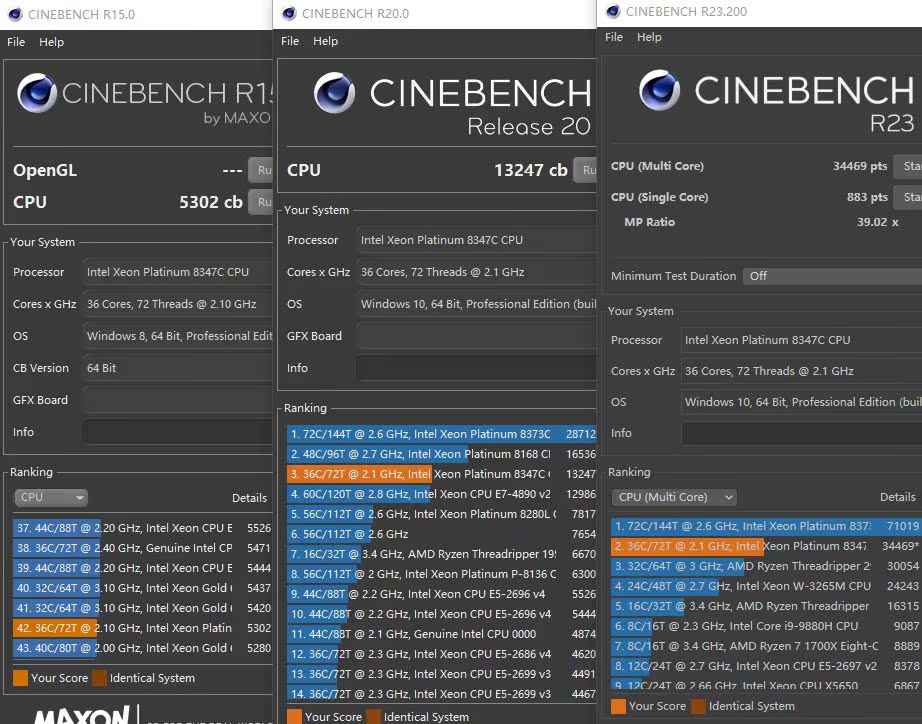Open File menu in Cinebench R15
The image size is (922, 724).
coord(16,42)
